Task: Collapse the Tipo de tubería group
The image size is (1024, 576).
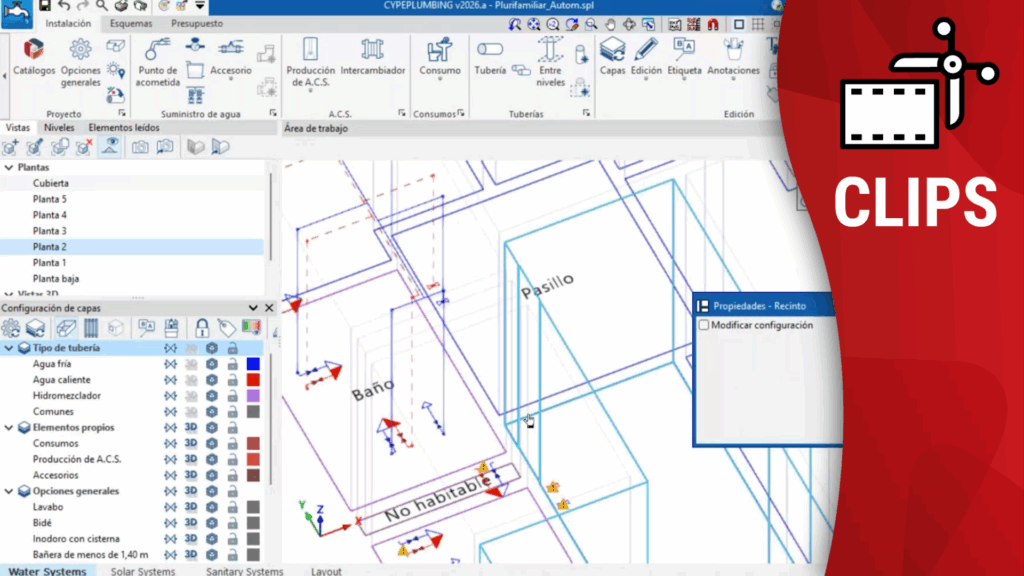Action: click(10, 348)
